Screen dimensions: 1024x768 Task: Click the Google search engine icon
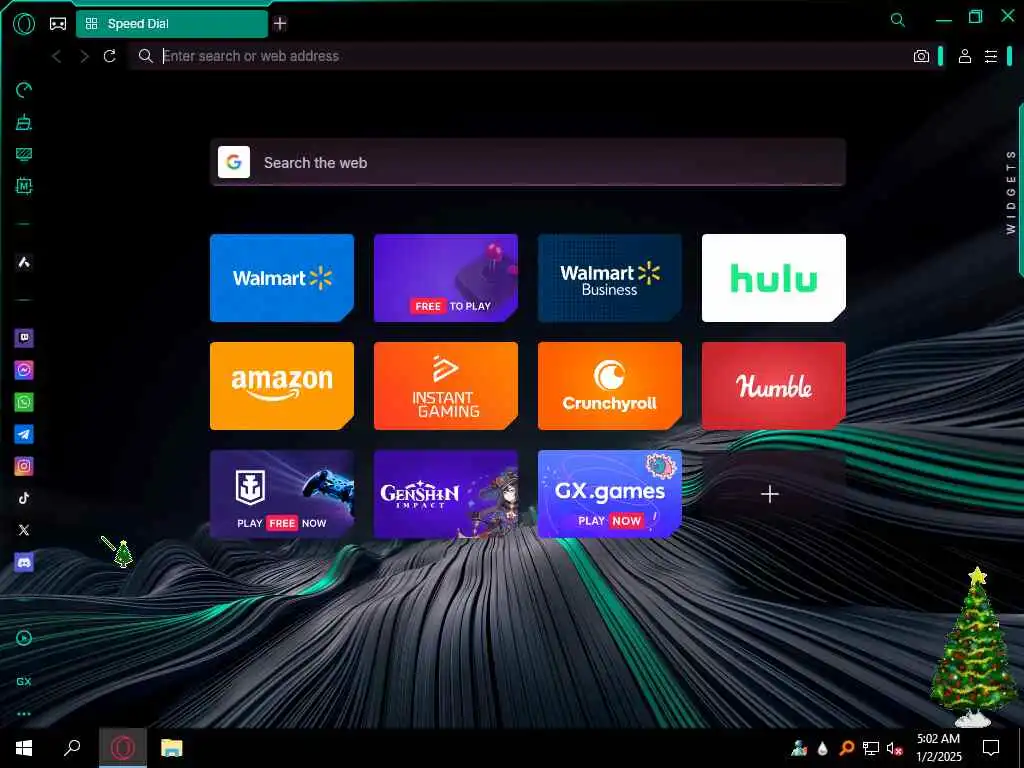point(234,162)
